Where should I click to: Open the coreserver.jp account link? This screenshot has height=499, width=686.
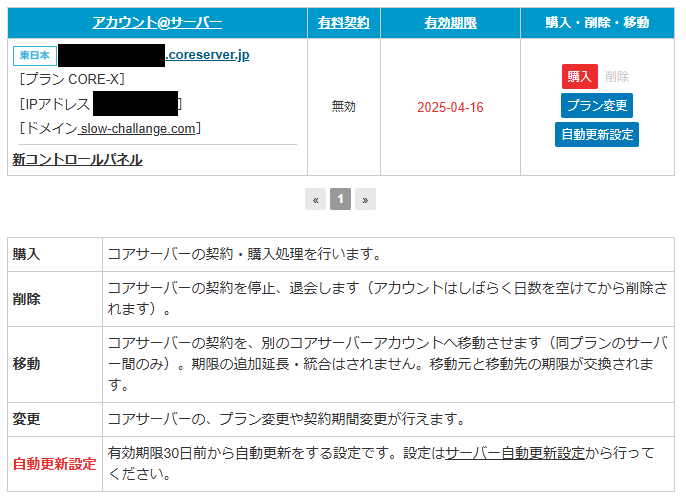point(206,55)
